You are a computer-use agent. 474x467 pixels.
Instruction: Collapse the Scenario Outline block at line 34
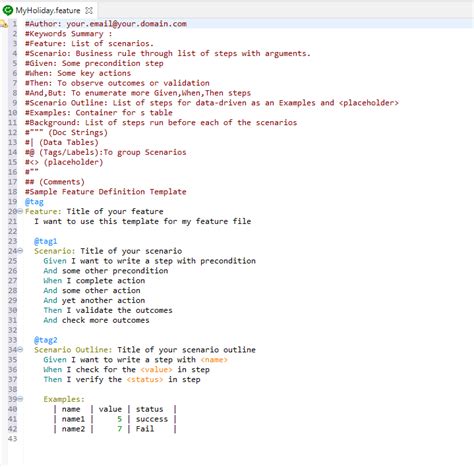pos(20,349)
